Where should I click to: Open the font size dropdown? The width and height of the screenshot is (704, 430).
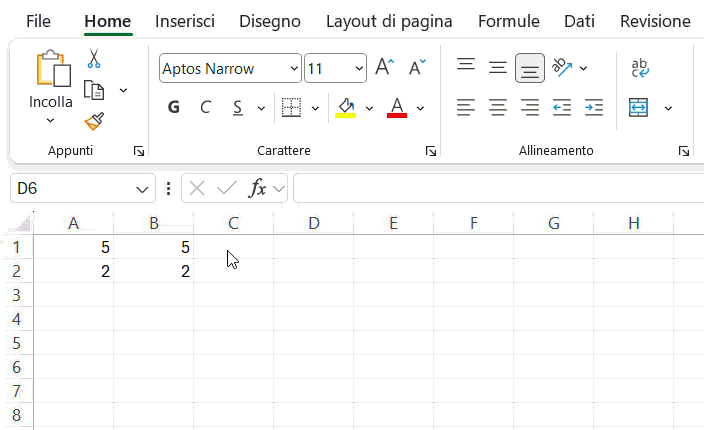click(359, 69)
